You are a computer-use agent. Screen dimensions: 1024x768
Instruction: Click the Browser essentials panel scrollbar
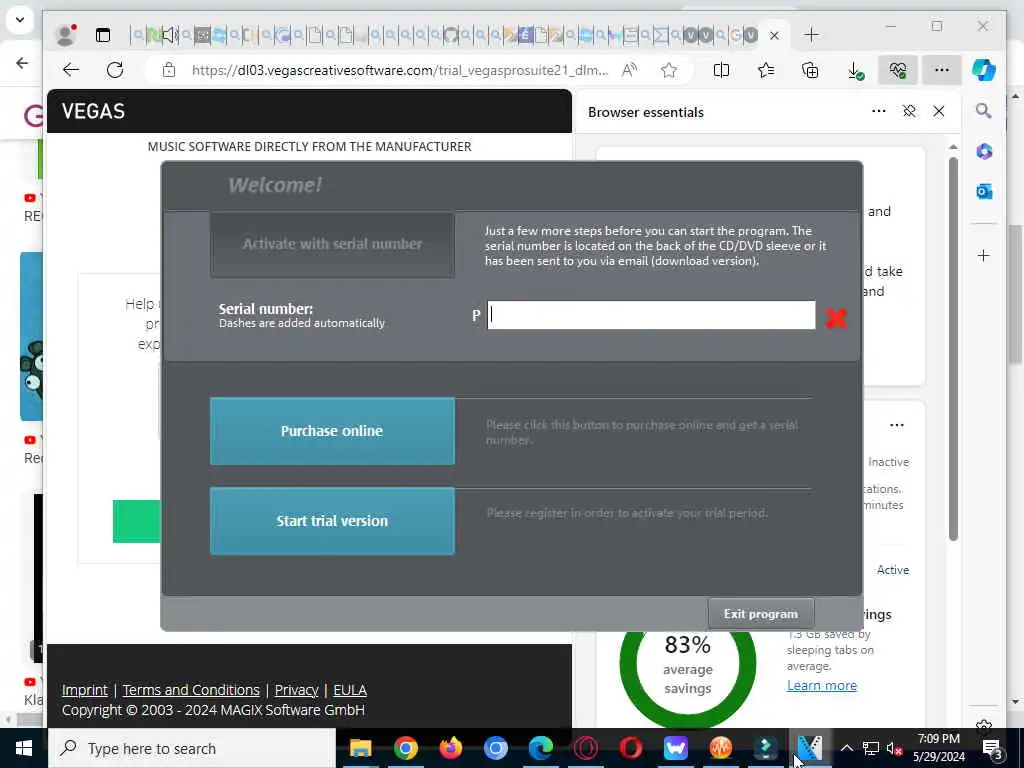pos(953,349)
